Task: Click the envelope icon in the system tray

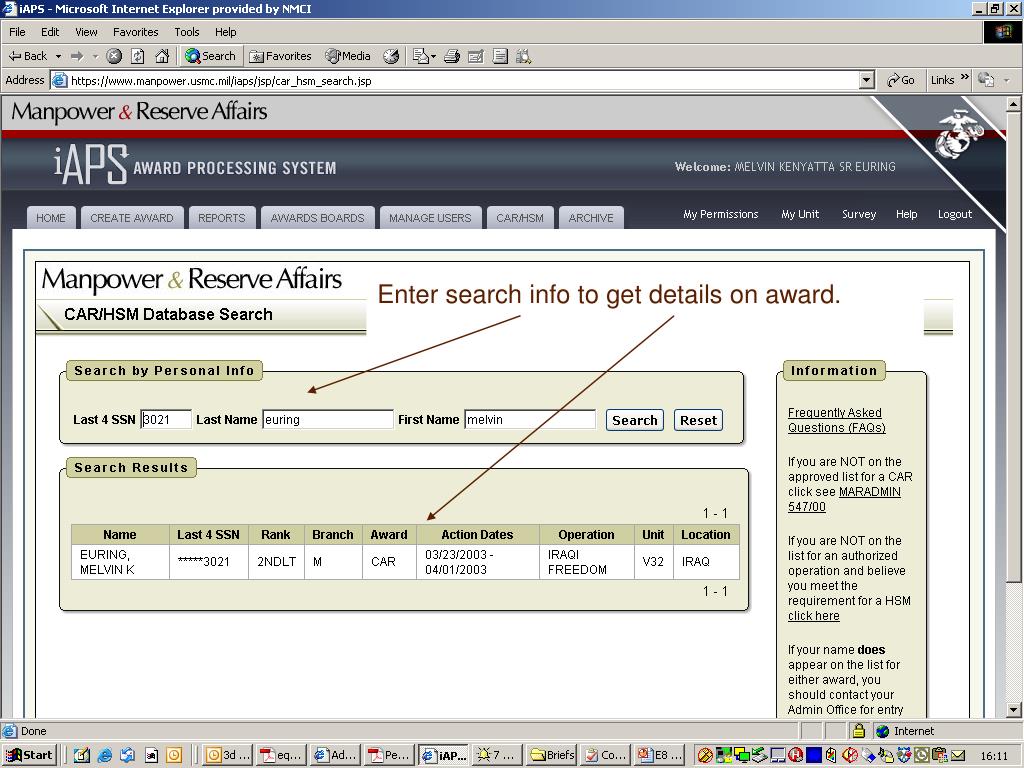Action: pyautogui.click(x=958, y=755)
